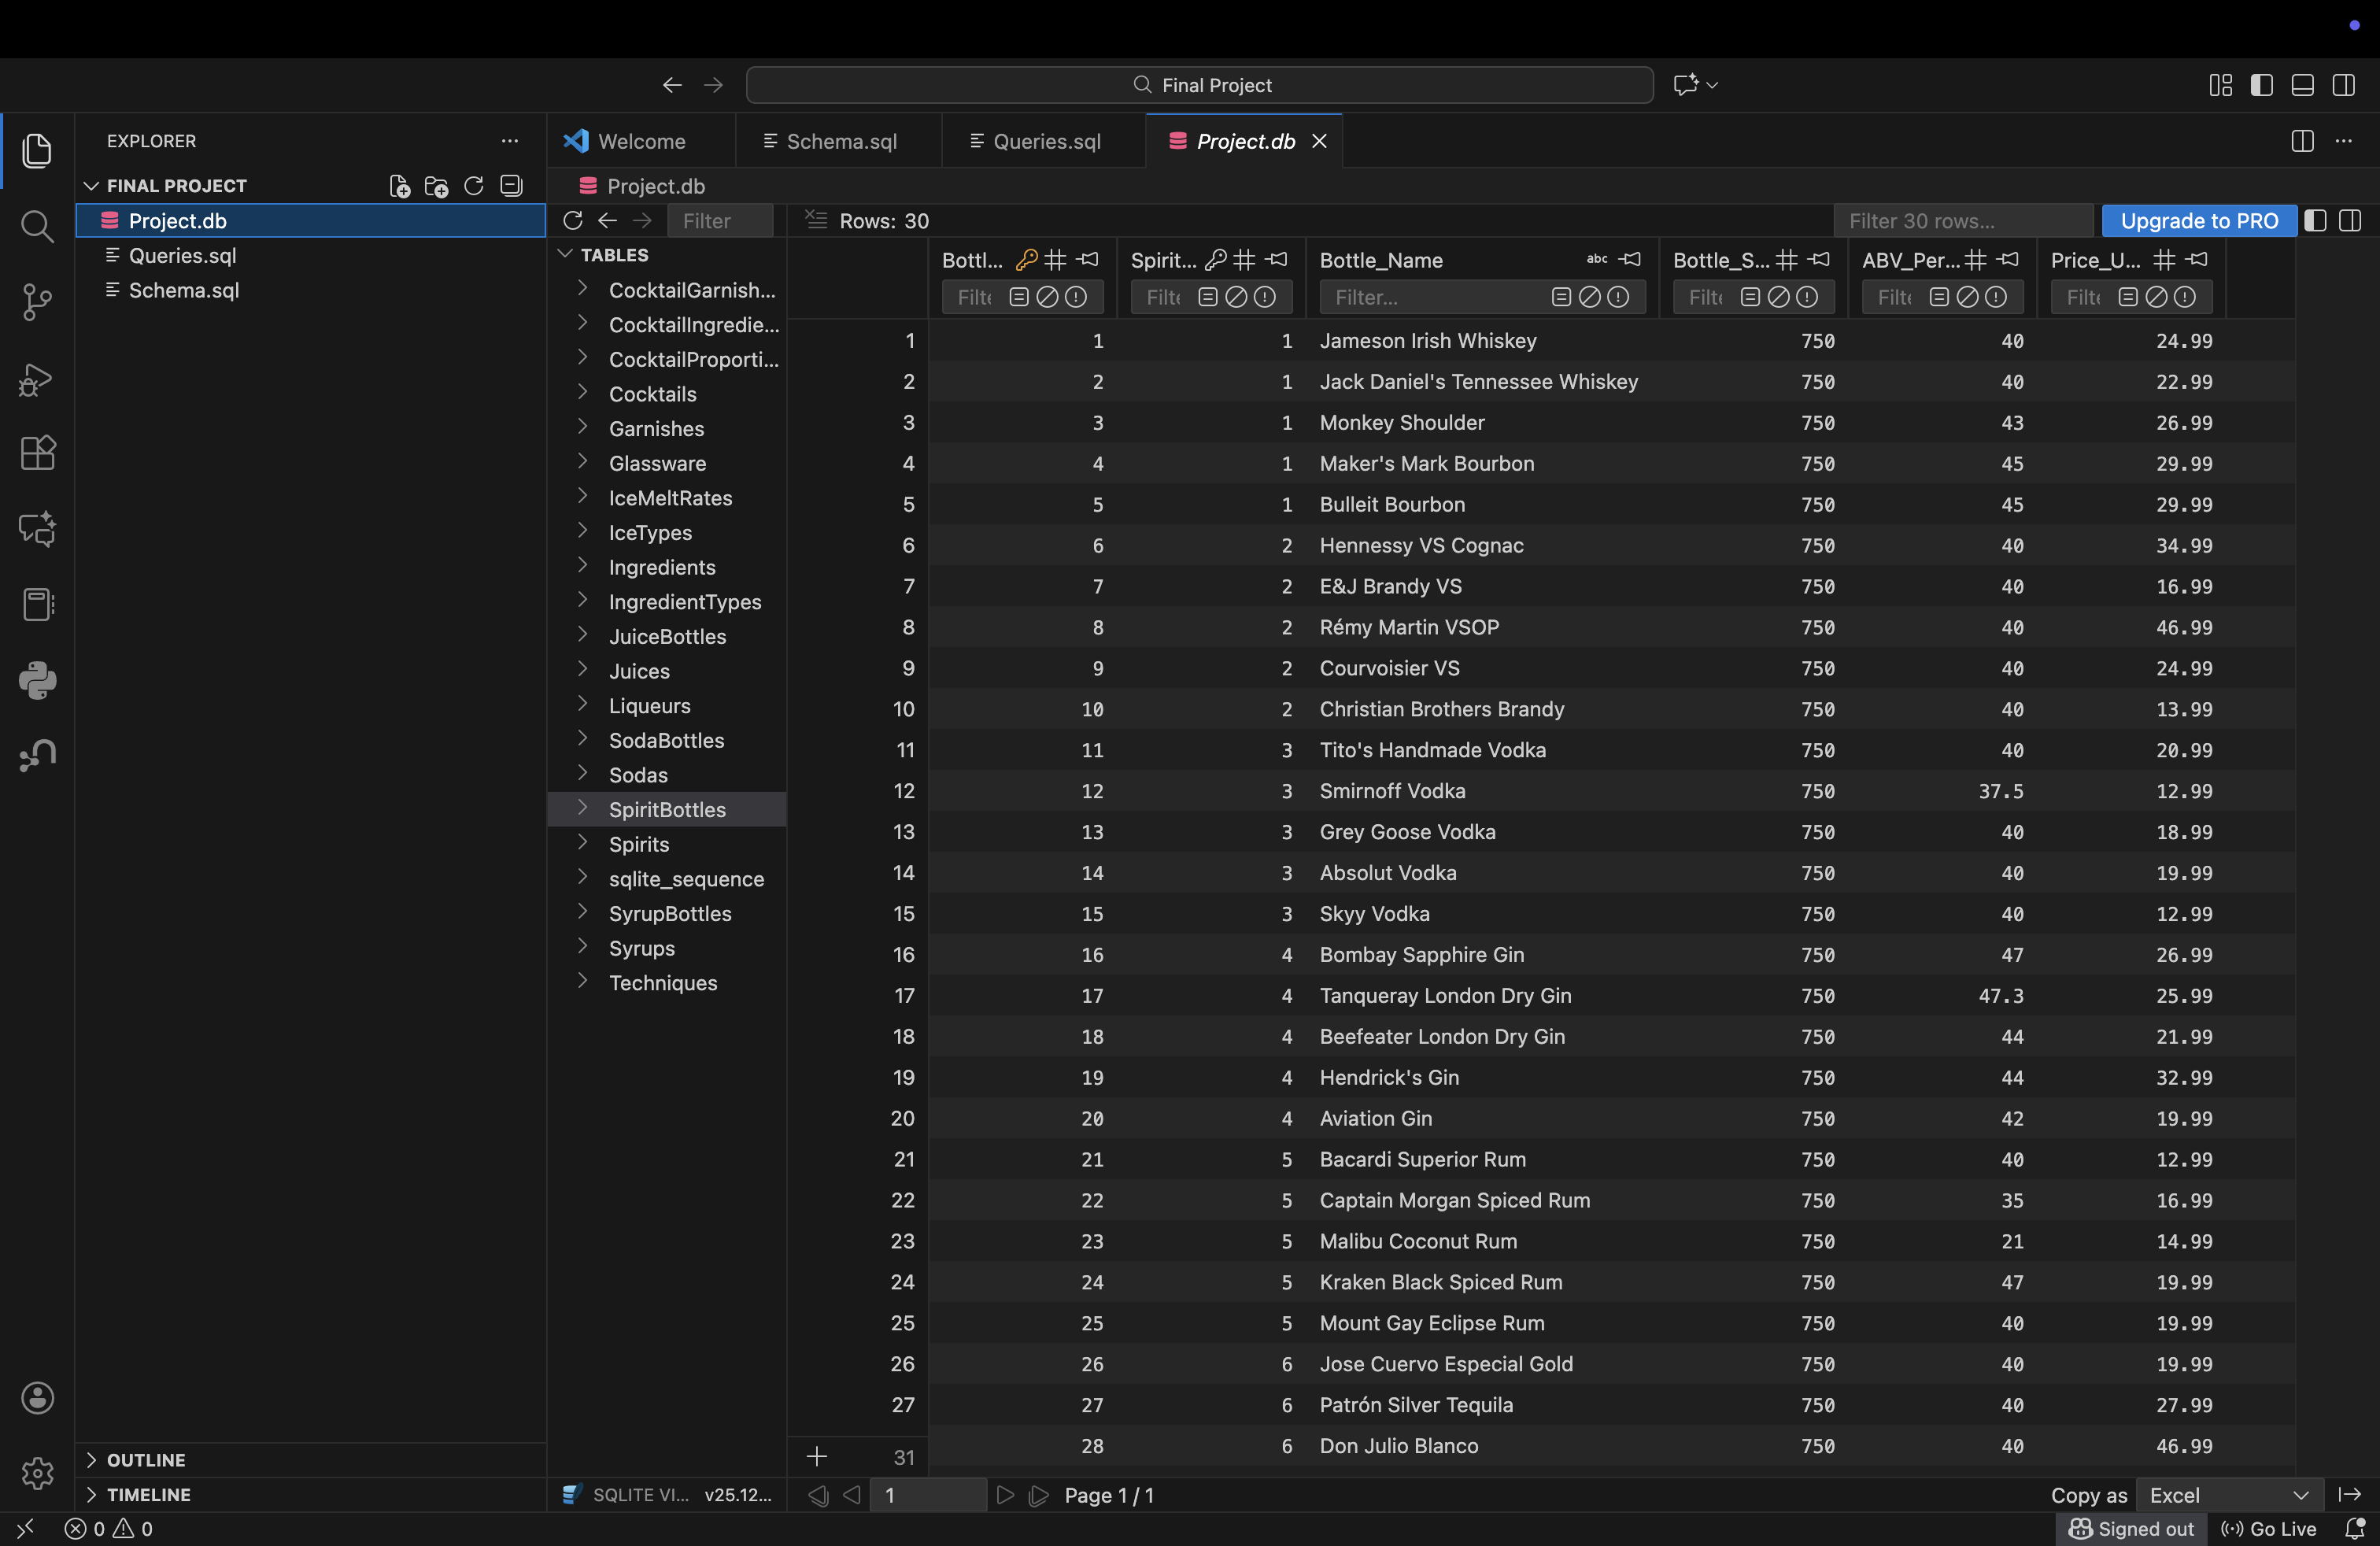Toggle the SQLite viewer left sidebar
The image size is (2380, 1546).
2315,221
